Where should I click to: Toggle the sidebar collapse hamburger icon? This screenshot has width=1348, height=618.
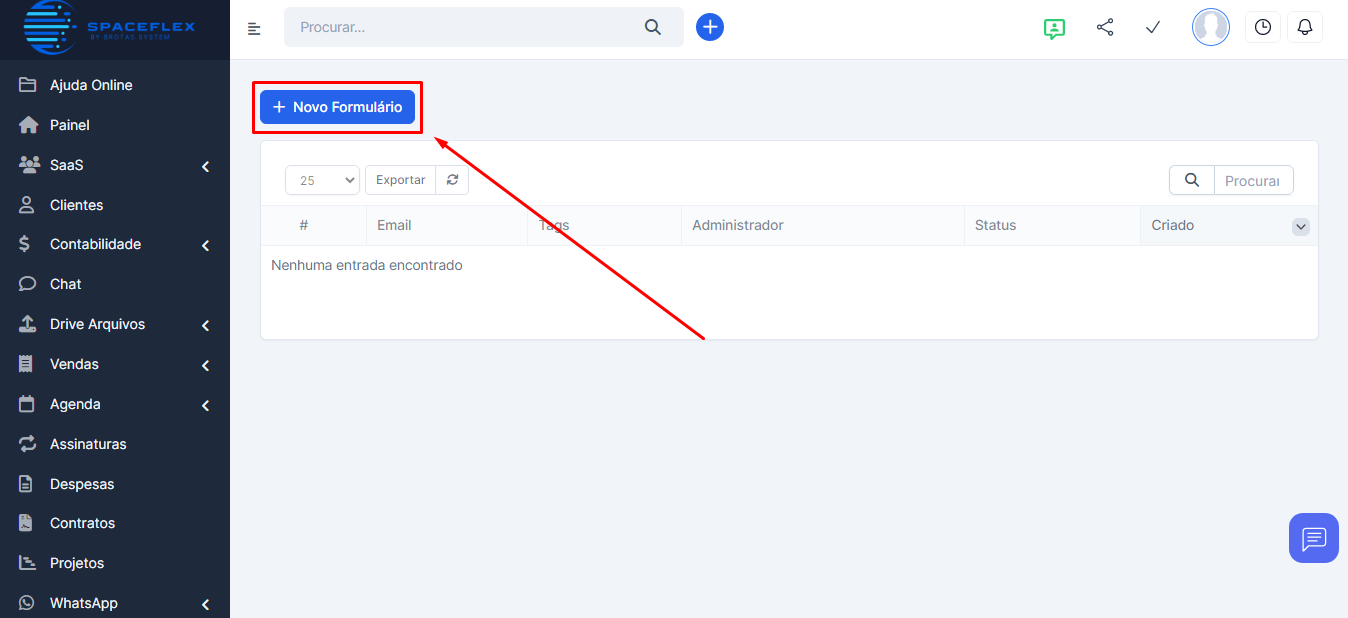pyautogui.click(x=254, y=28)
